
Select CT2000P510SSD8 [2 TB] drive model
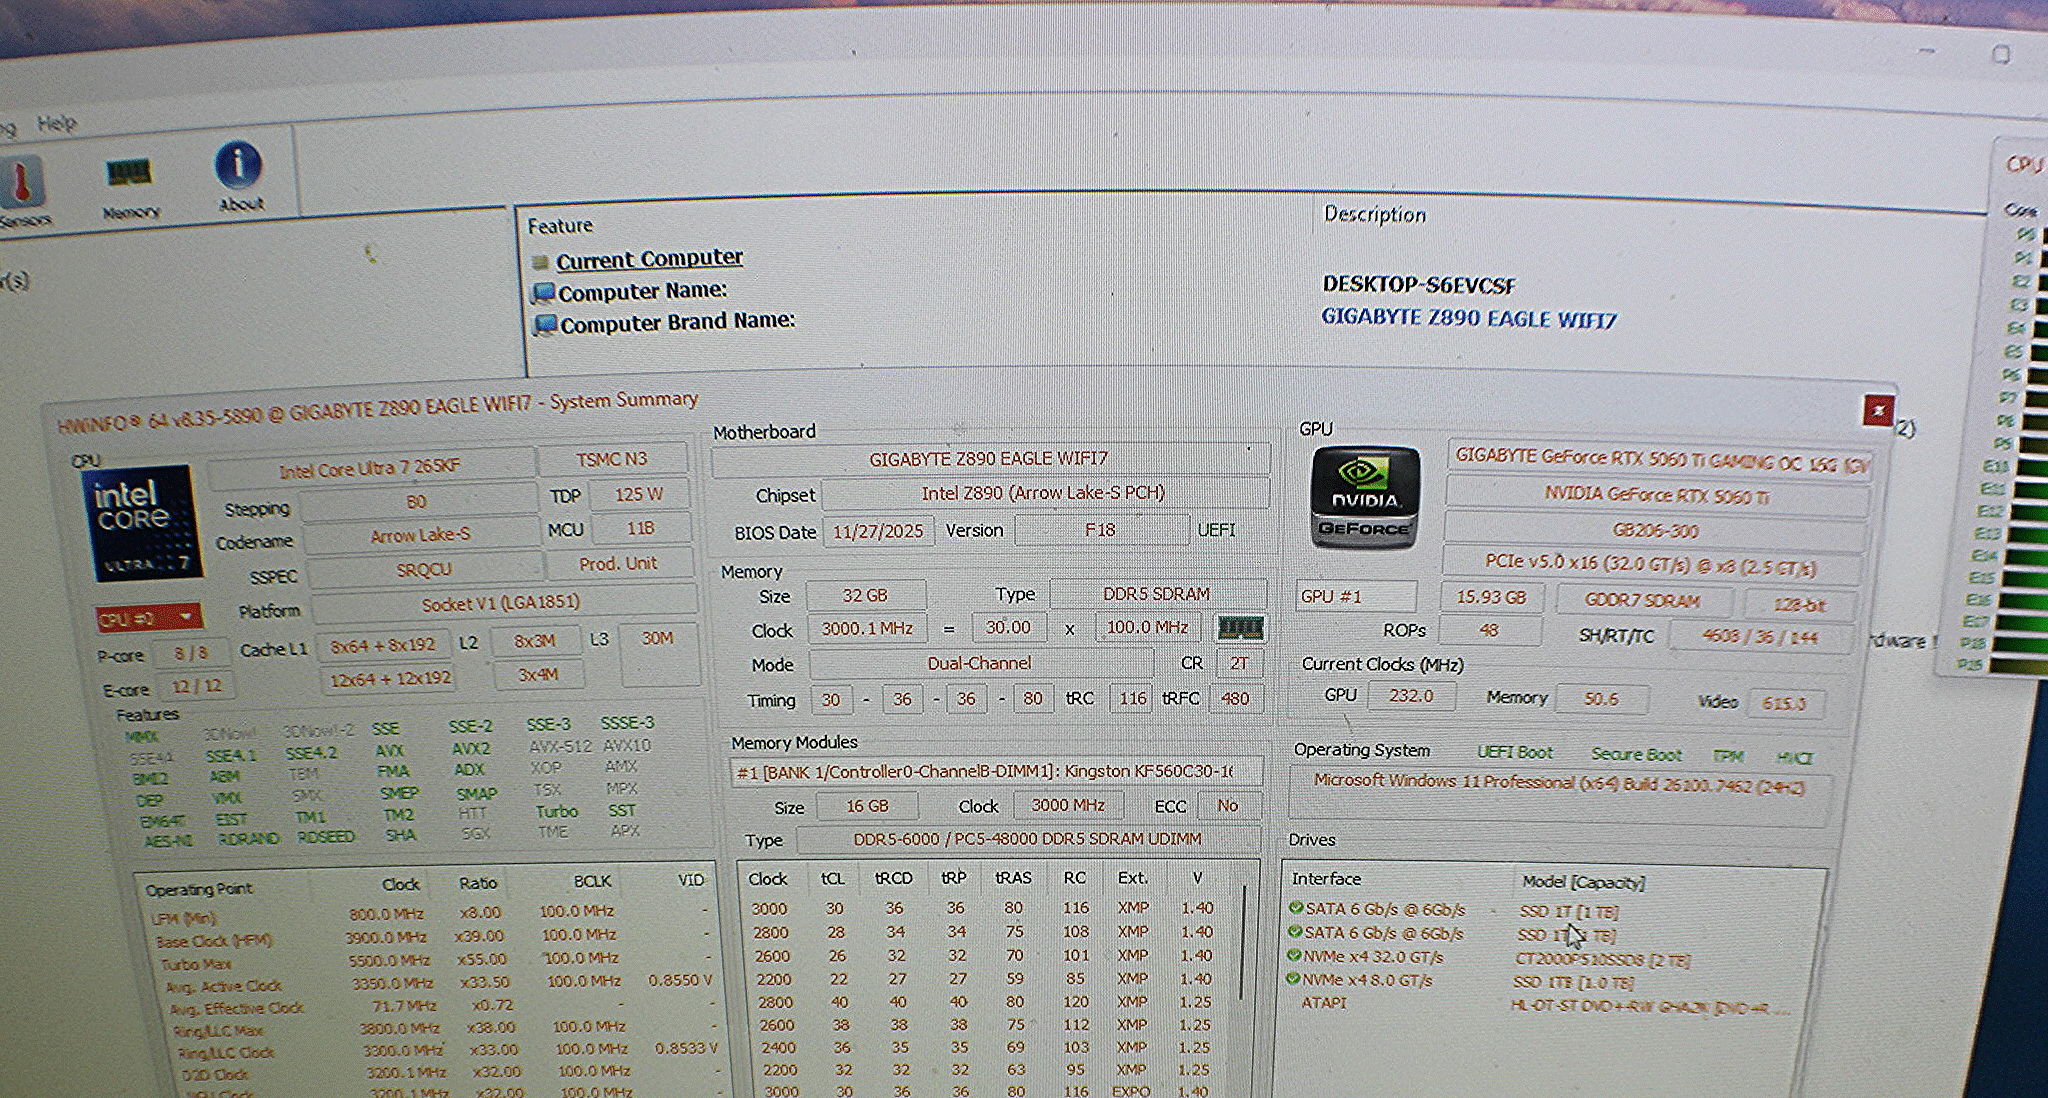(1602, 959)
